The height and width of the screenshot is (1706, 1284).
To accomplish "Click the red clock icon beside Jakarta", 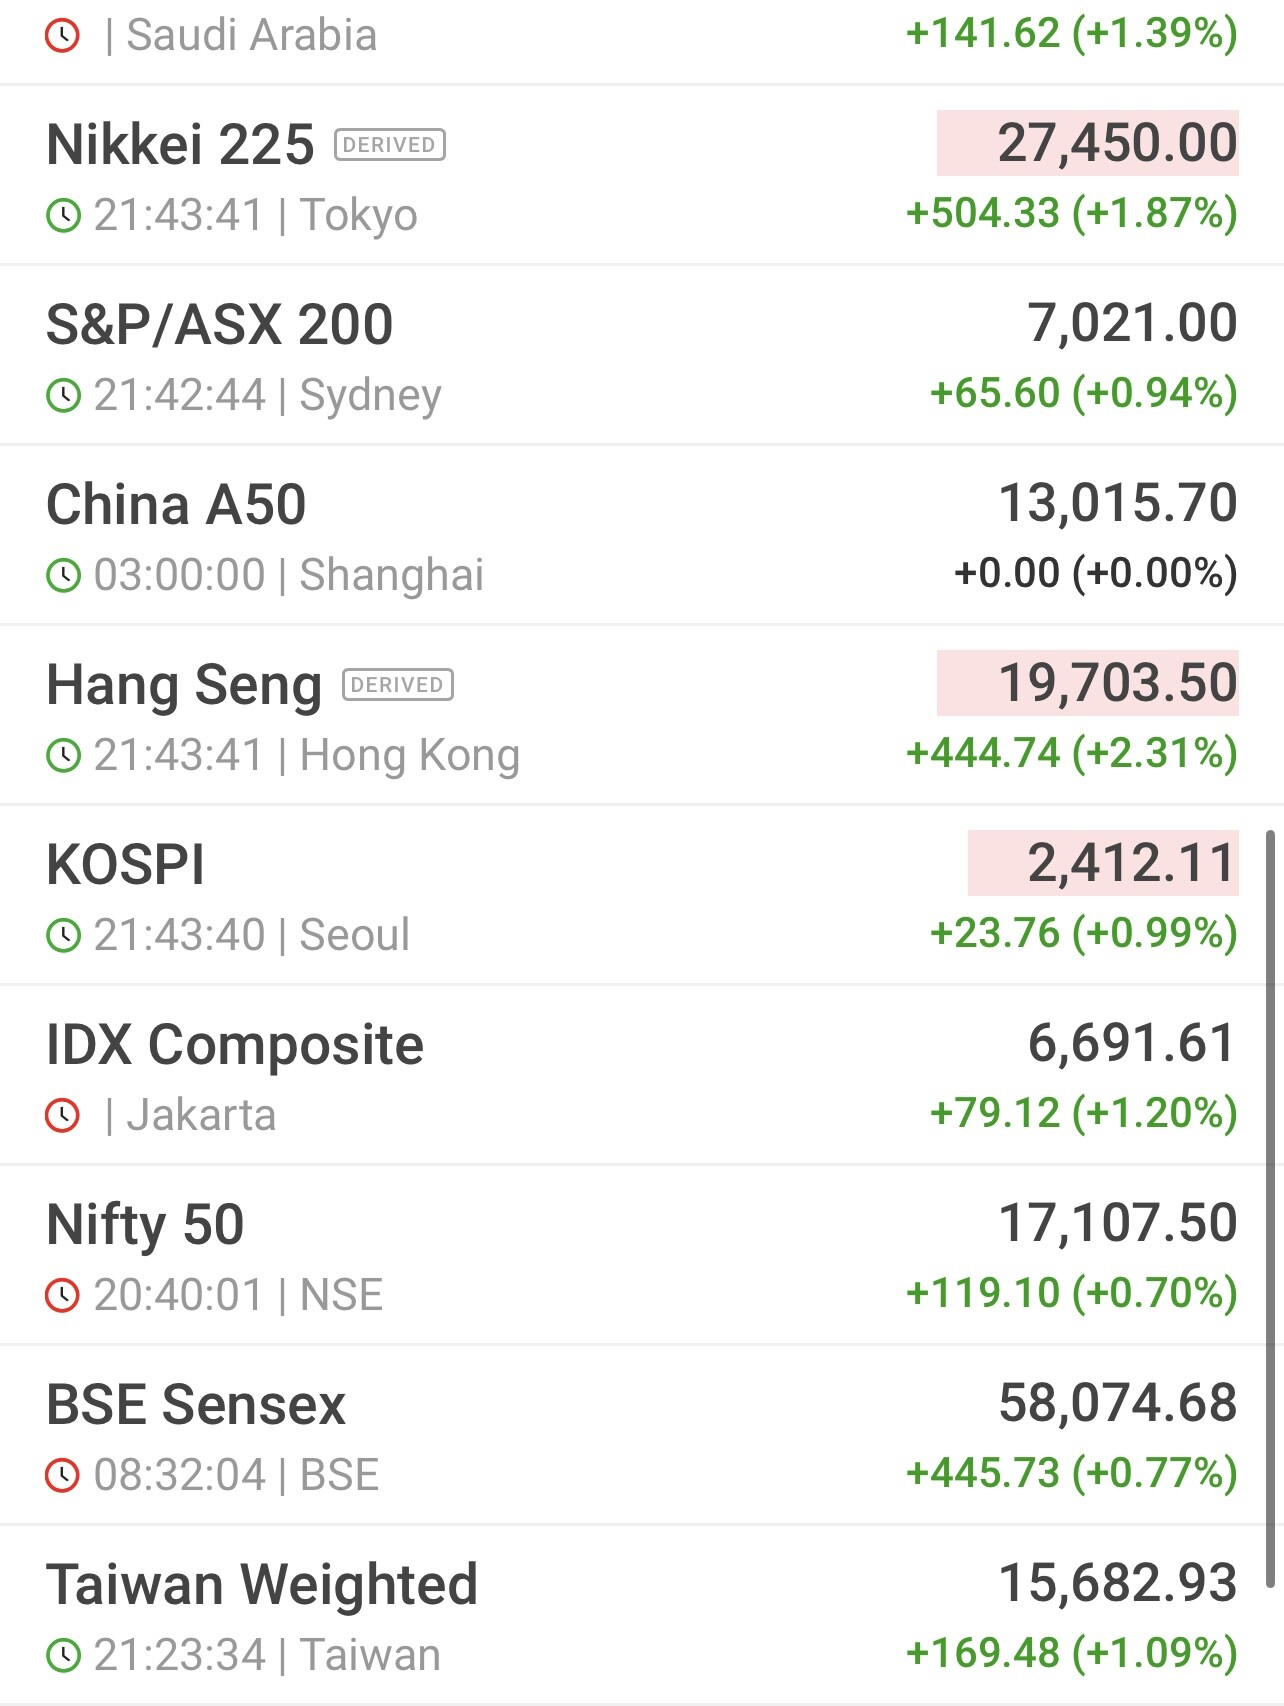I will pos(63,1116).
